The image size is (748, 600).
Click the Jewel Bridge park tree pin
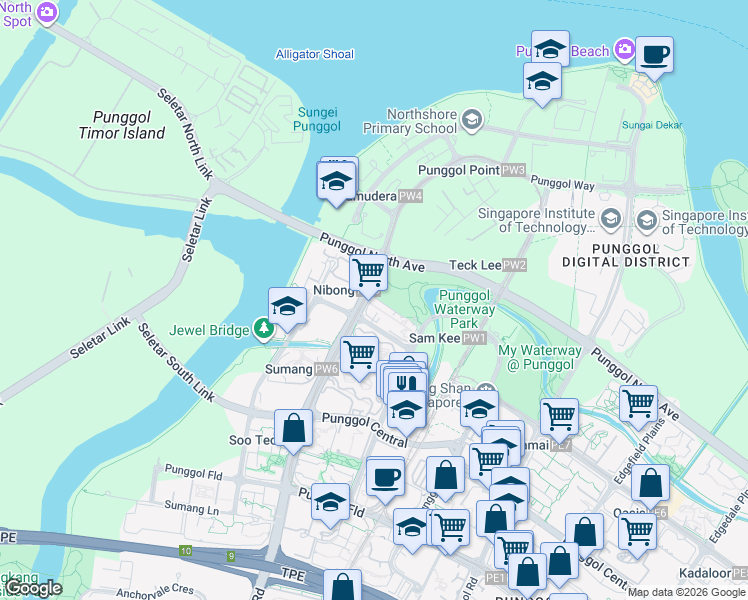click(263, 329)
